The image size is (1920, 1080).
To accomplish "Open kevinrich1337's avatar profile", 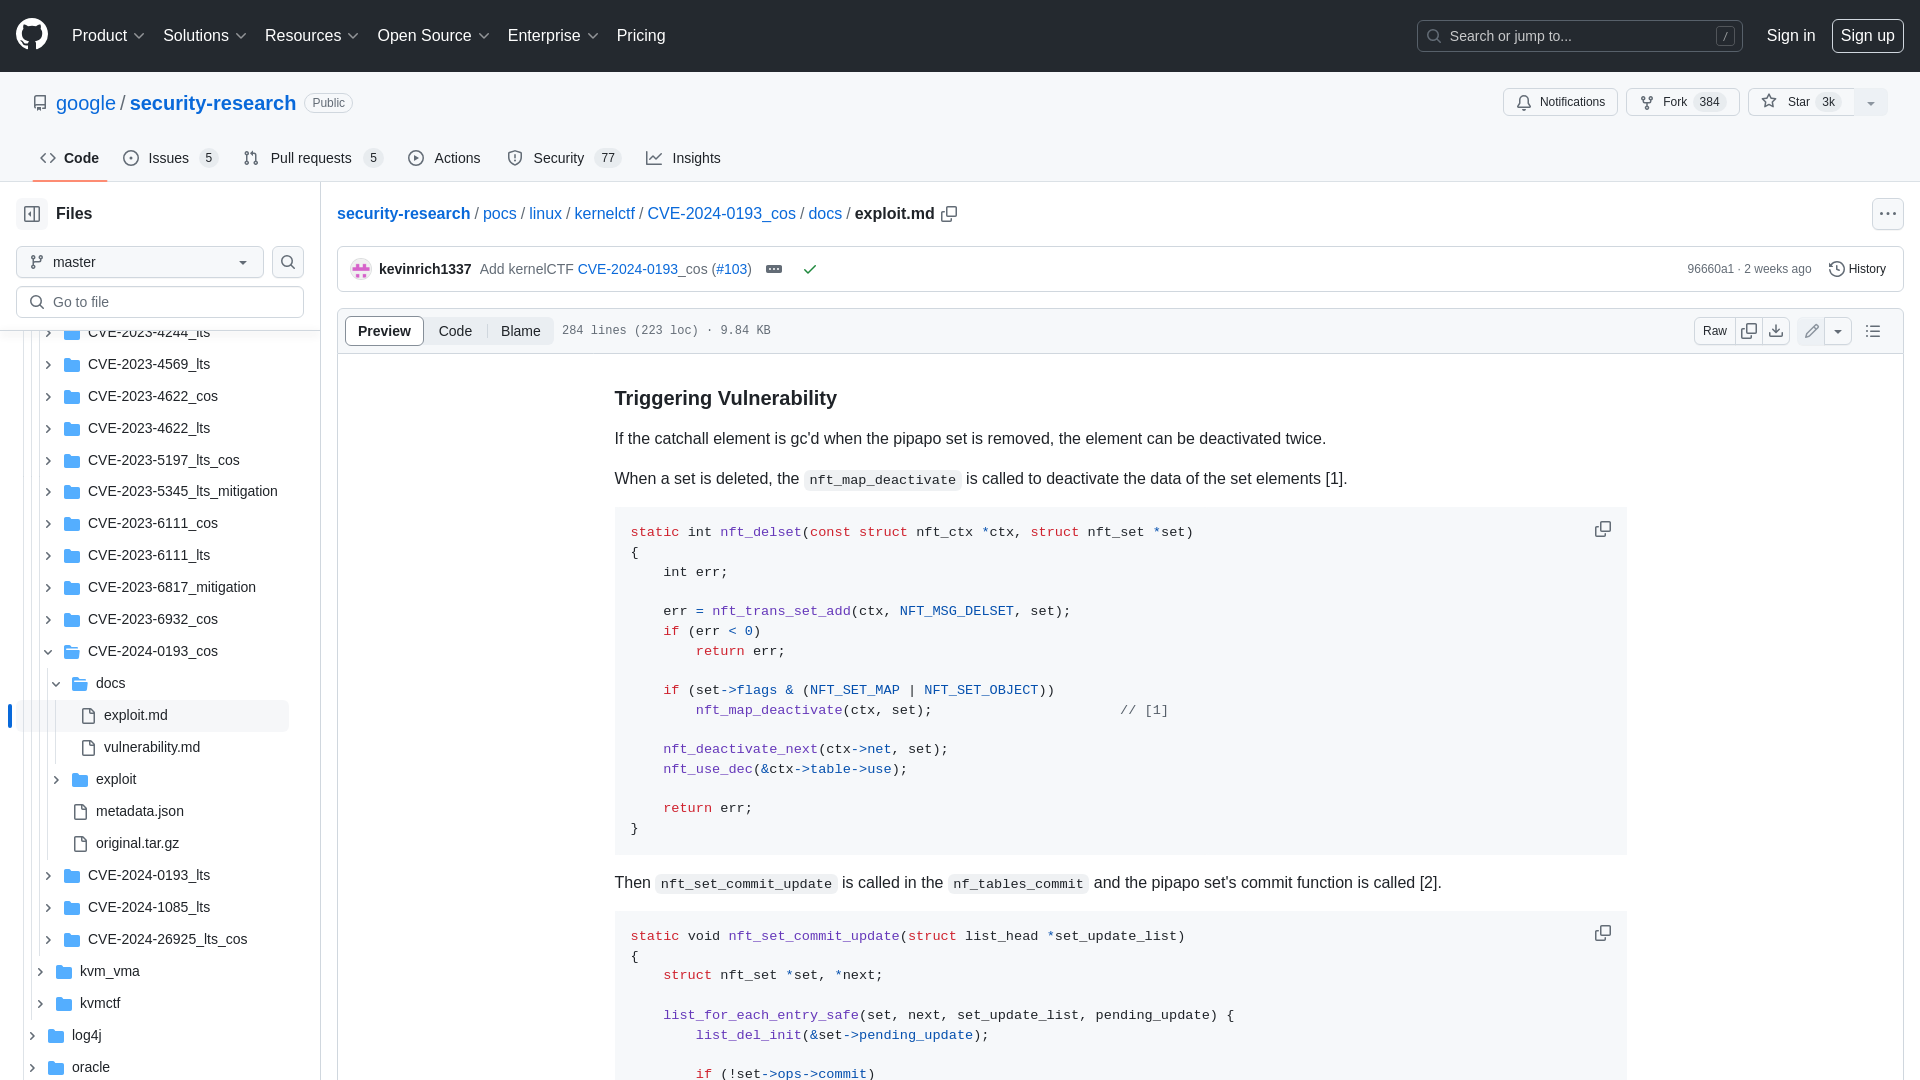I will pos(361,269).
